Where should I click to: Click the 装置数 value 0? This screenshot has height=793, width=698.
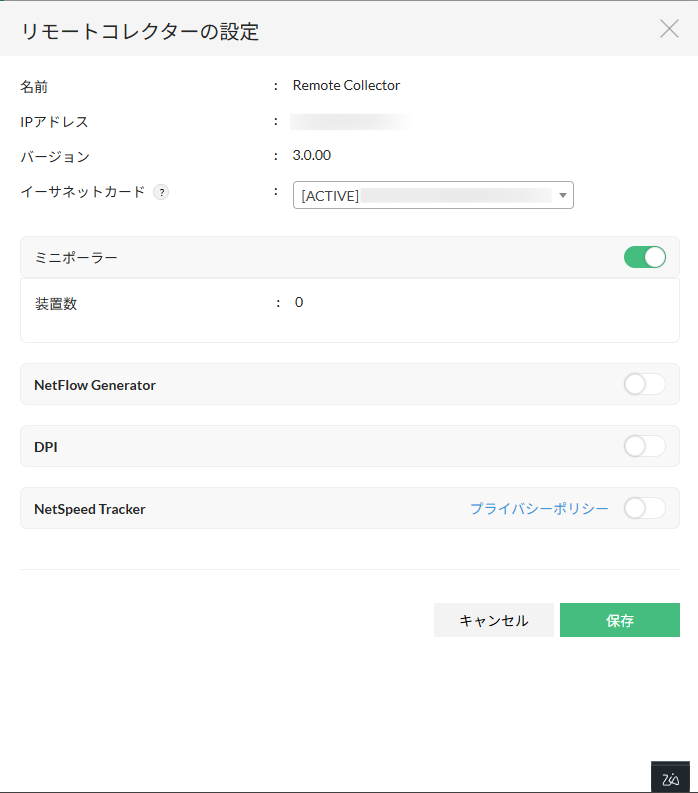point(299,302)
